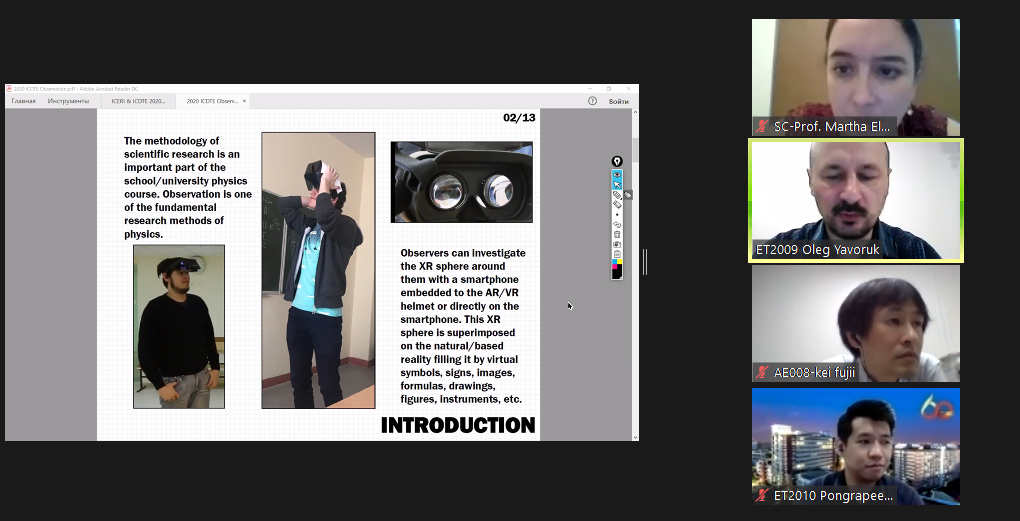
Task: Switch to the ICERI & ICDTE 2020 document tab
Action: (x=138, y=101)
